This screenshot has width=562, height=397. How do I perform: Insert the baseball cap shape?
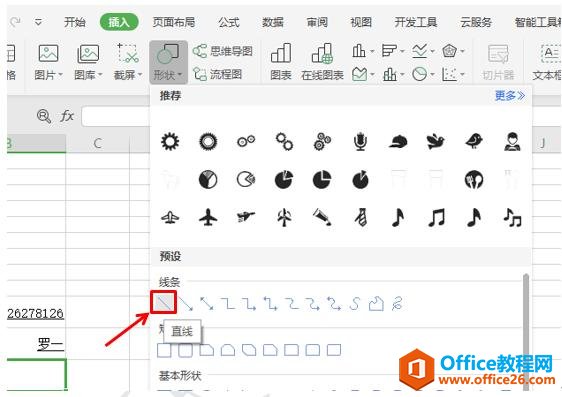[398, 142]
